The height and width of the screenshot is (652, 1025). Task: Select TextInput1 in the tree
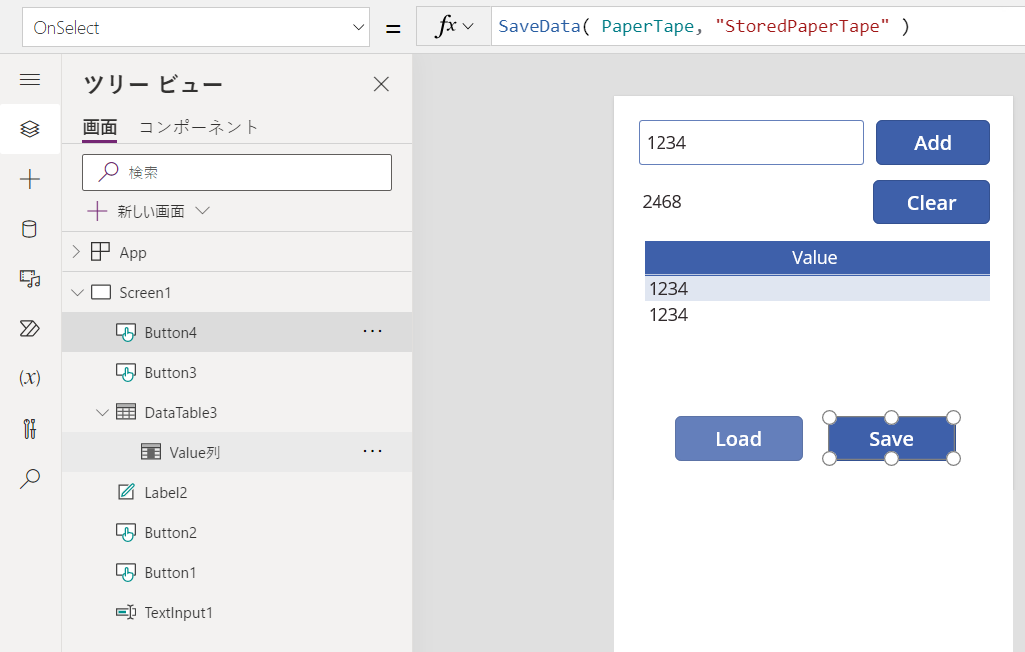point(178,613)
